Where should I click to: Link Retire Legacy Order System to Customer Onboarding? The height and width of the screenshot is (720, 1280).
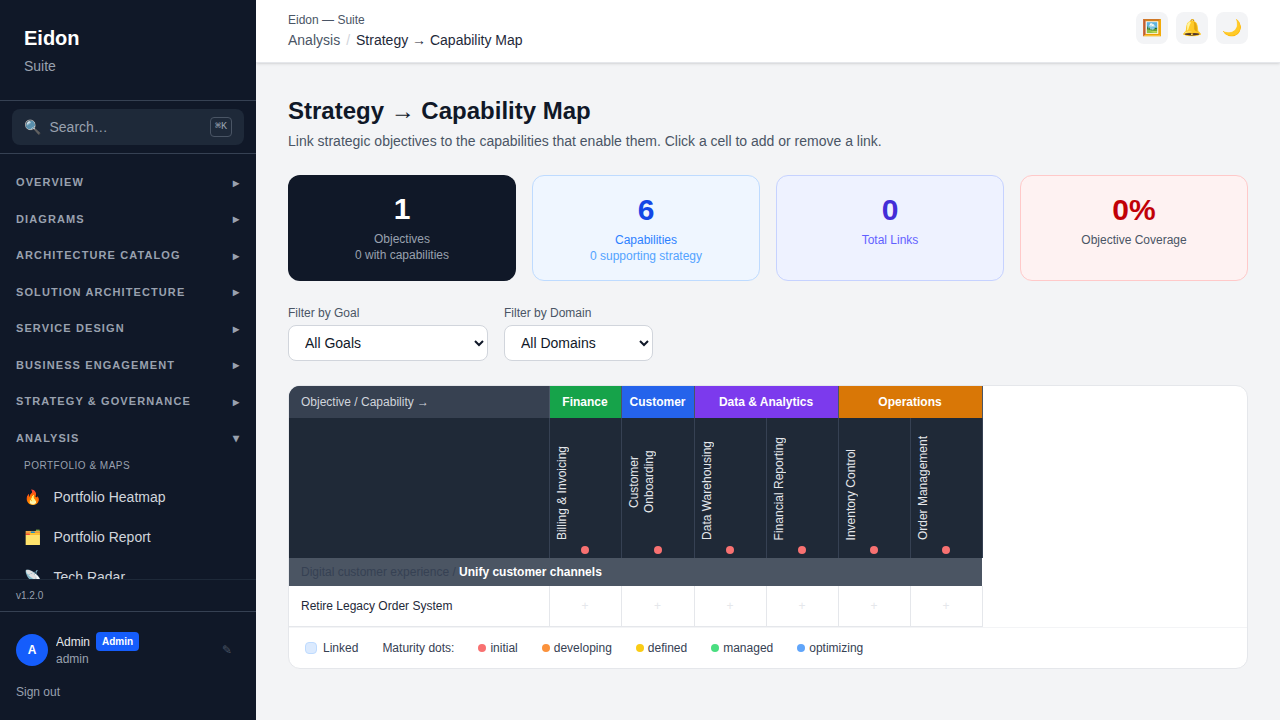click(657, 606)
